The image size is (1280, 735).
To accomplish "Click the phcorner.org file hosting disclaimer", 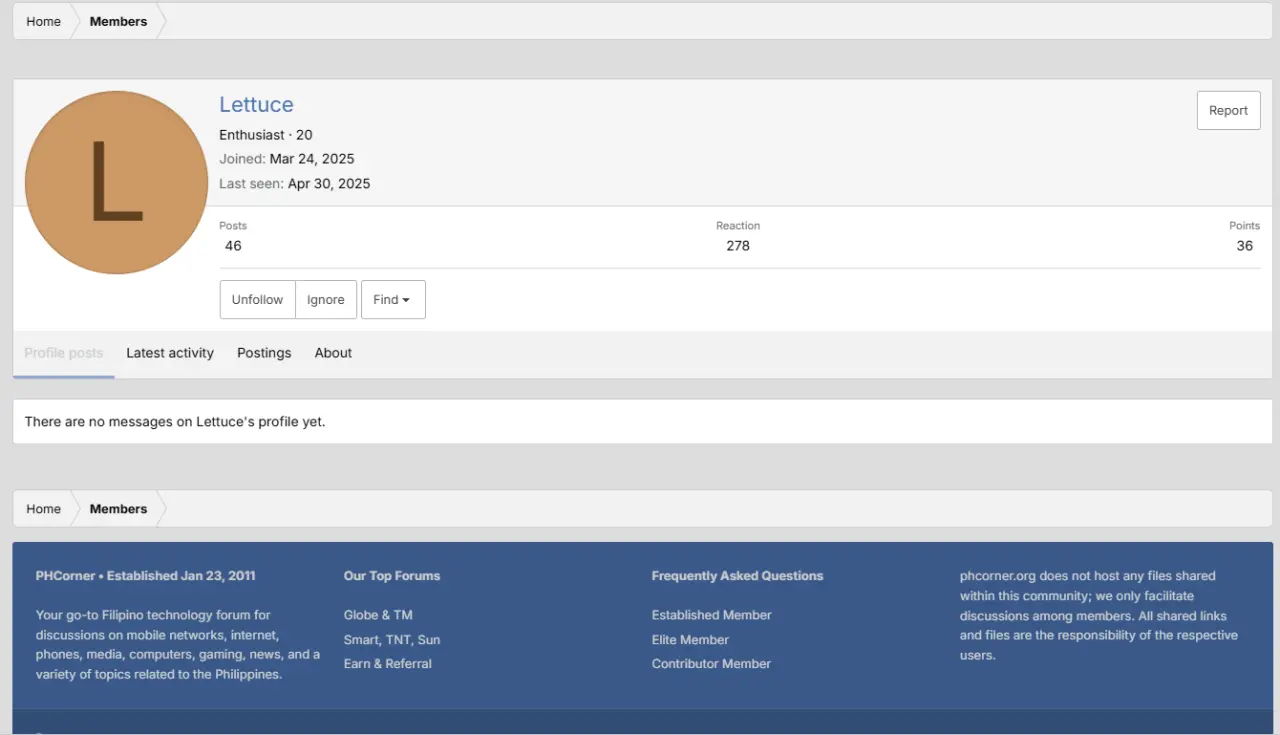I will (1099, 616).
